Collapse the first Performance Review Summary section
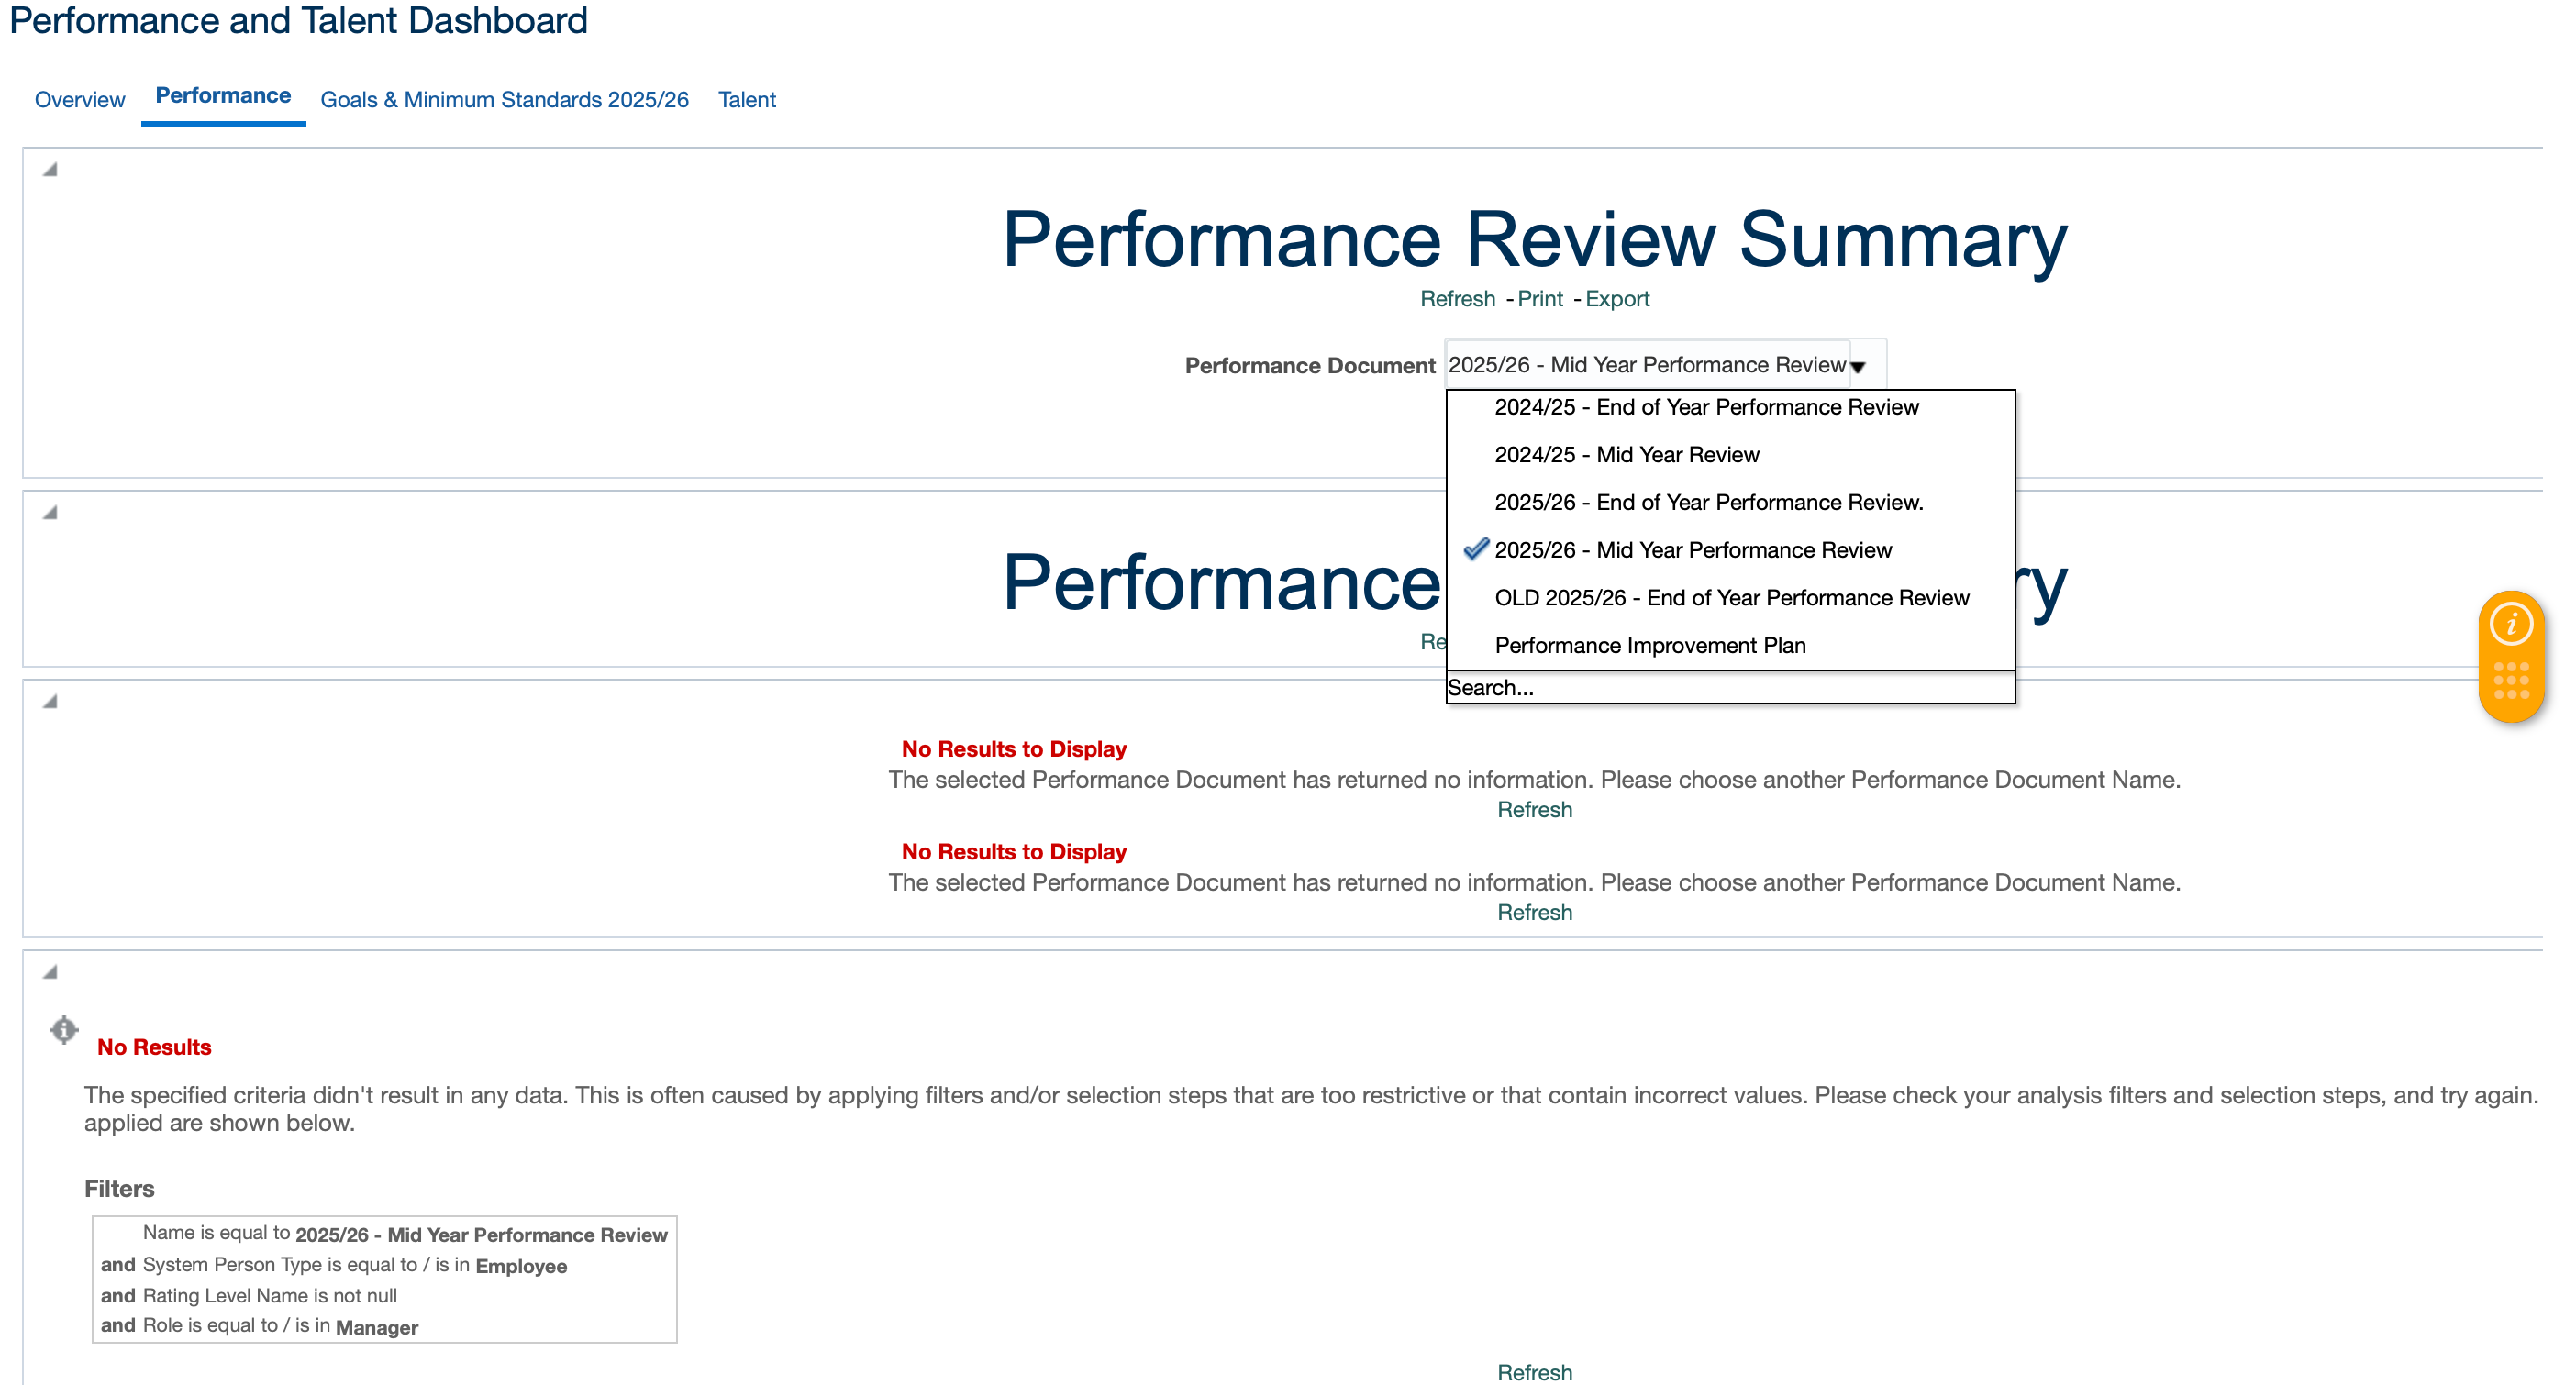This screenshot has height=1385, width=2576. [x=50, y=170]
